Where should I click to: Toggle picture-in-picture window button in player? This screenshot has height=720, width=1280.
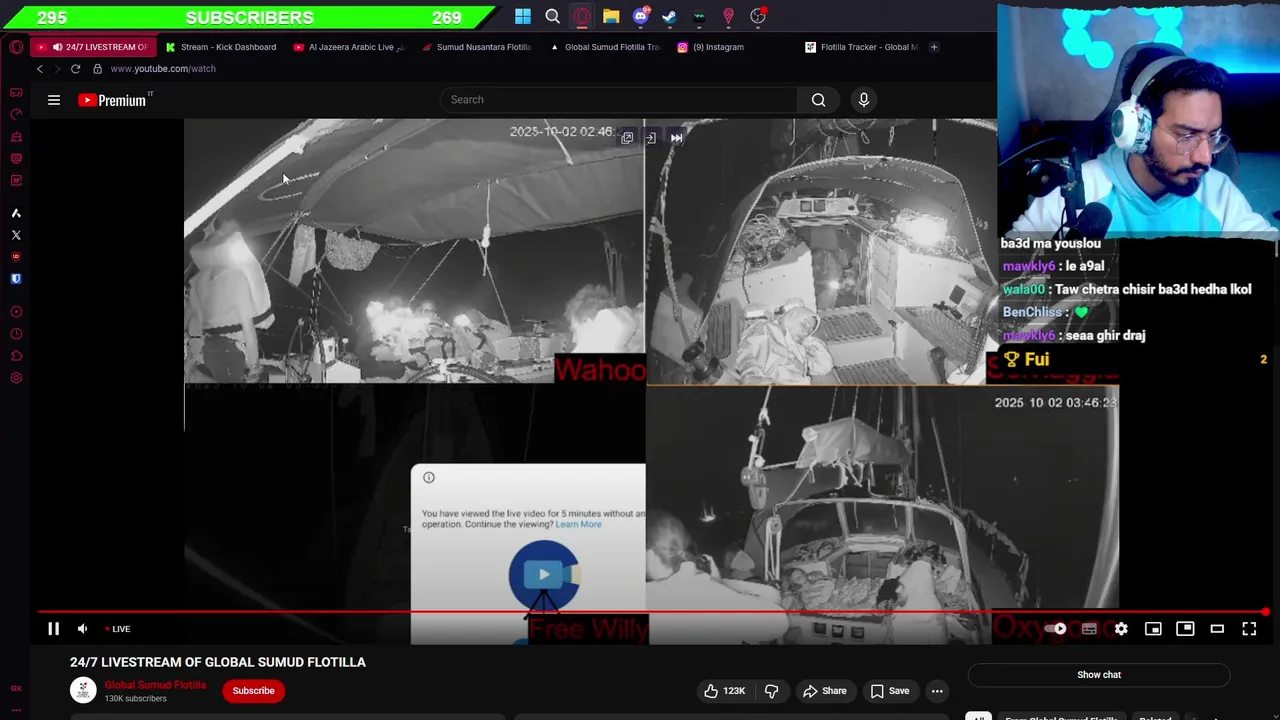(1185, 629)
